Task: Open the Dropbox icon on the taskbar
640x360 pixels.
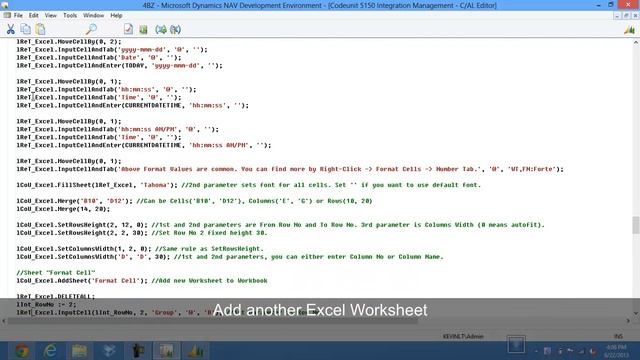Action: [x=109, y=351]
